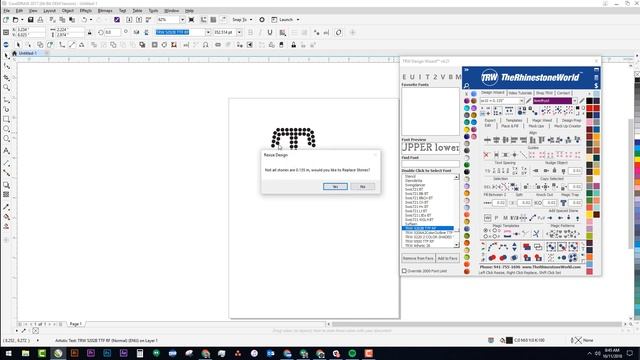640x360 pixels.
Task: Click the dollar sign icon in TRW header
Action: 596,85
